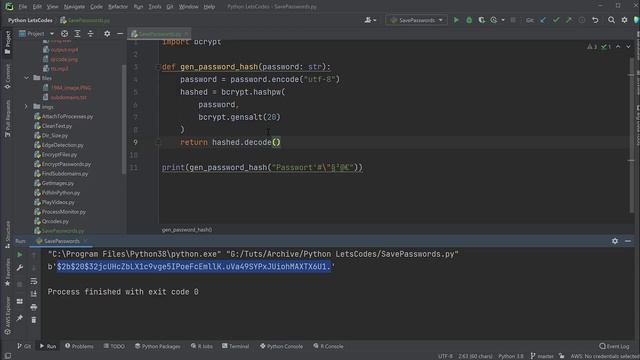Open SavePasswords run configuration dropdown
The image size is (640, 360).
417,20
